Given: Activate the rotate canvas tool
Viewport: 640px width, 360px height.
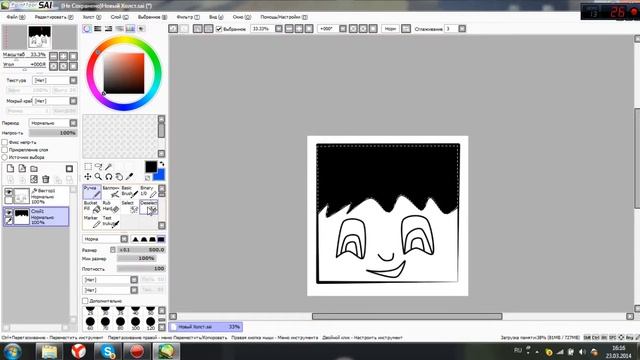Looking at the screenshot, I should [x=109, y=177].
